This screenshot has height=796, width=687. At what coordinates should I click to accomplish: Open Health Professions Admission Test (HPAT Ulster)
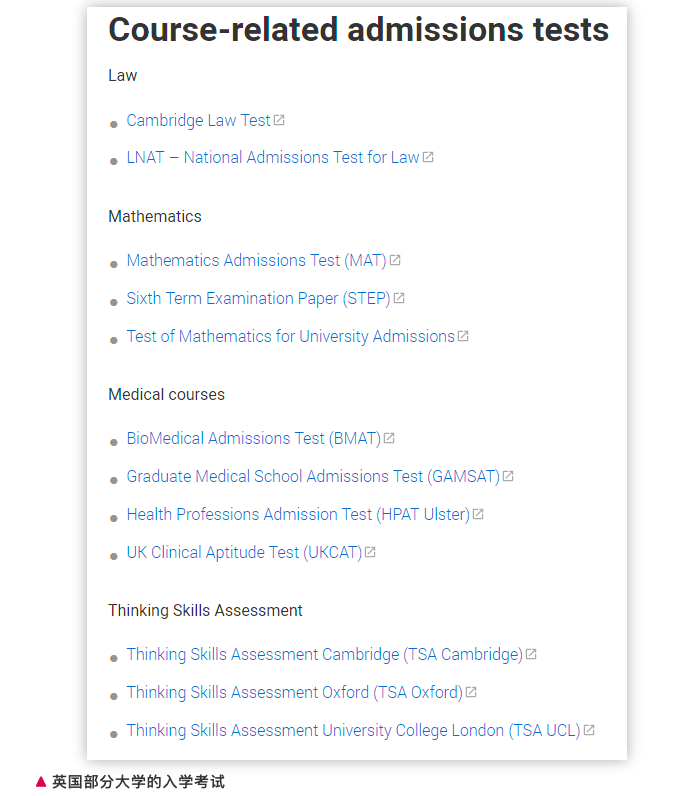tap(297, 515)
